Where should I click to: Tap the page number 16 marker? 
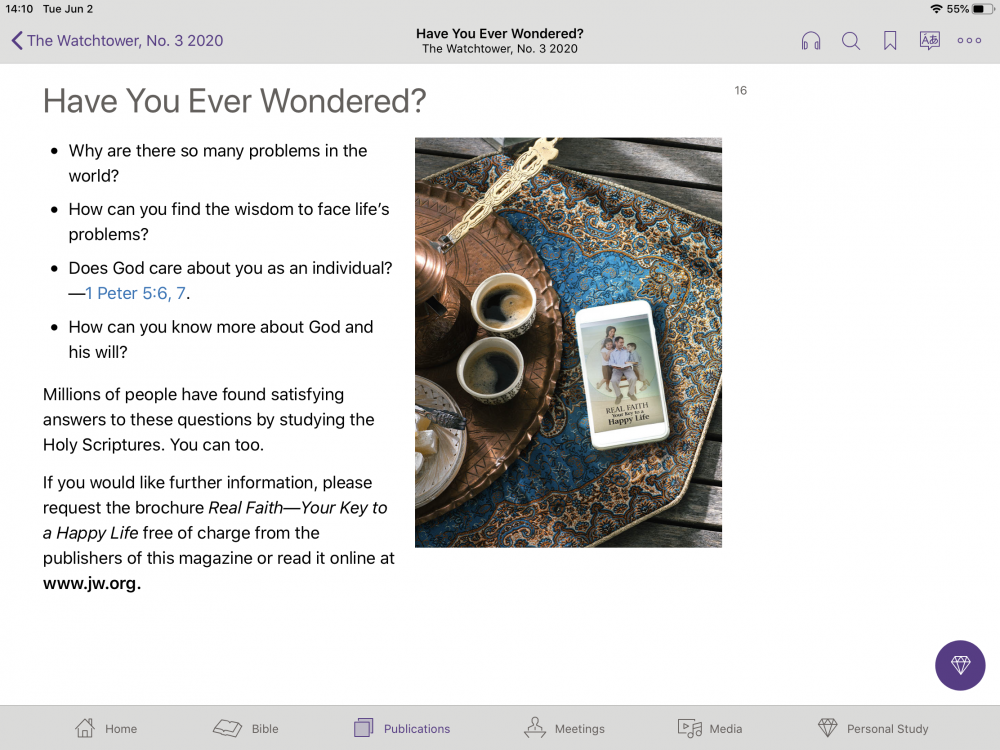point(740,91)
